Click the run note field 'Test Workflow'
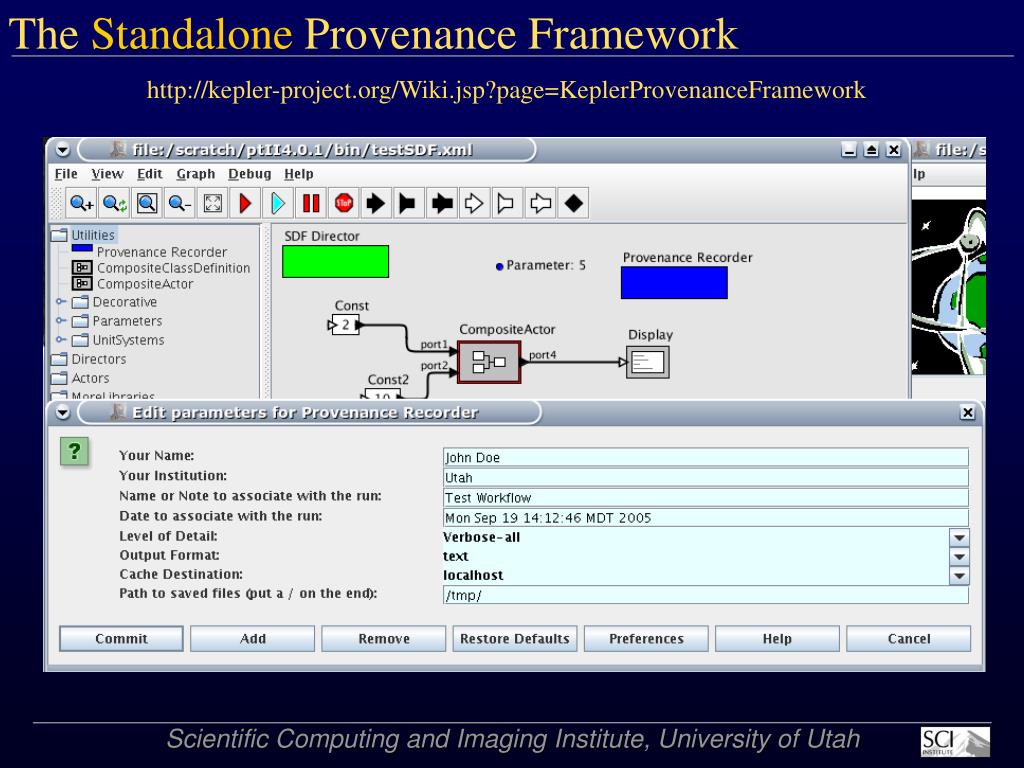The image size is (1024, 768). (705, 498)
